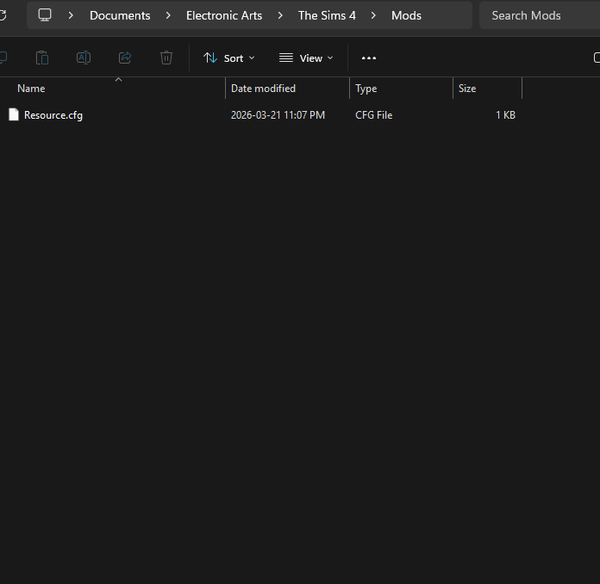This screenshot has height=584, width=600.
Task: Click the Rename icon in toolbar
Action: point(84,58)
